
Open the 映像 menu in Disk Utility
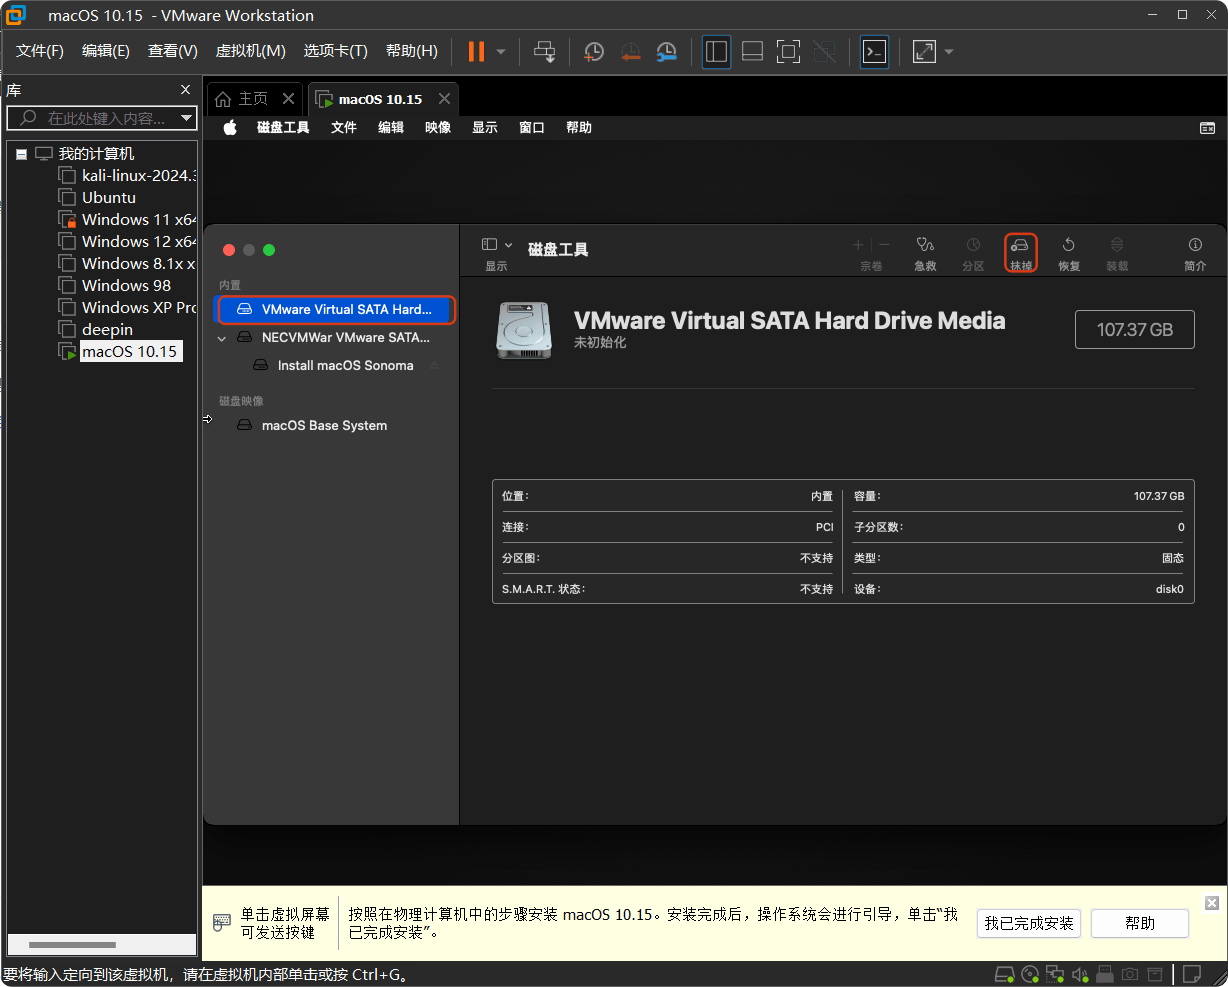tap(437, 127)
